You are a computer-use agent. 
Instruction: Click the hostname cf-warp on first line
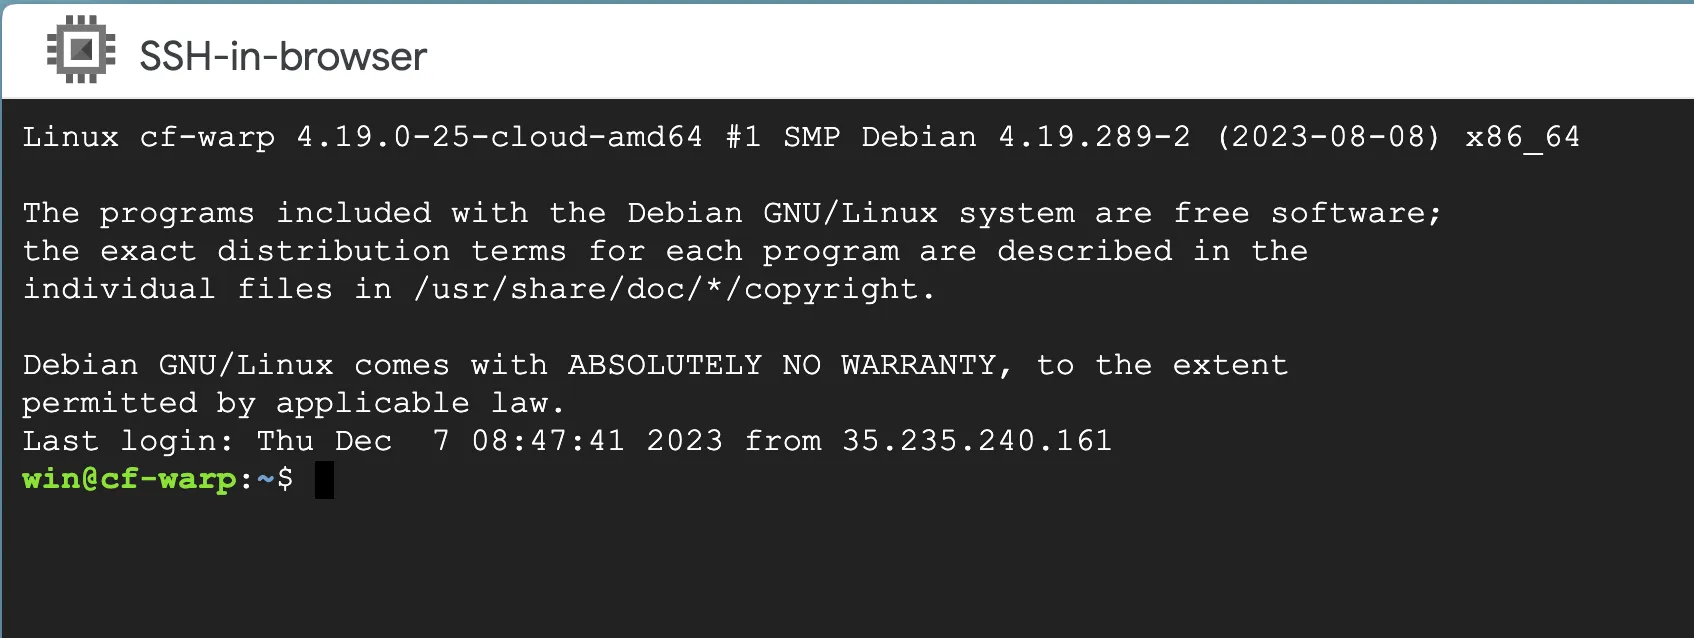[207, 137]
